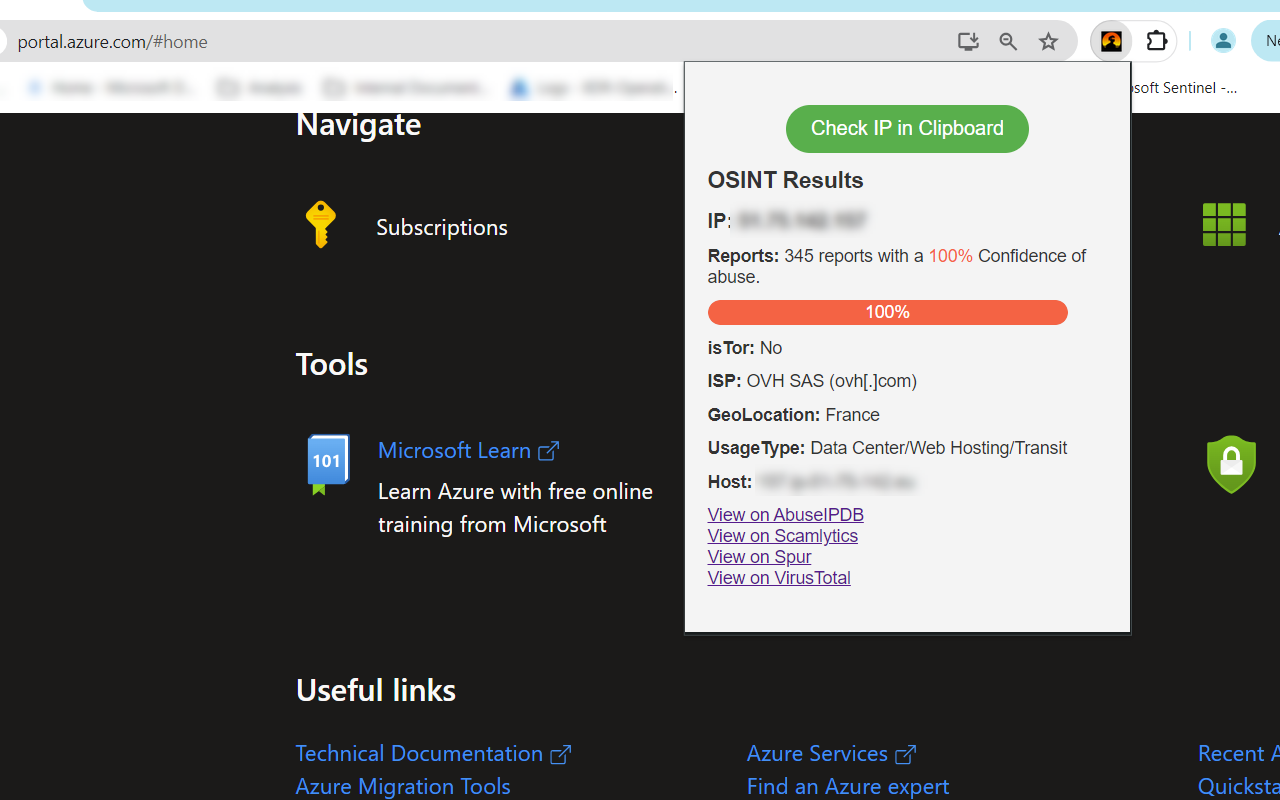Click the blurred Host value
Image resolution: width=1280 pixels, height=800 pixels.
click(835, 482)
